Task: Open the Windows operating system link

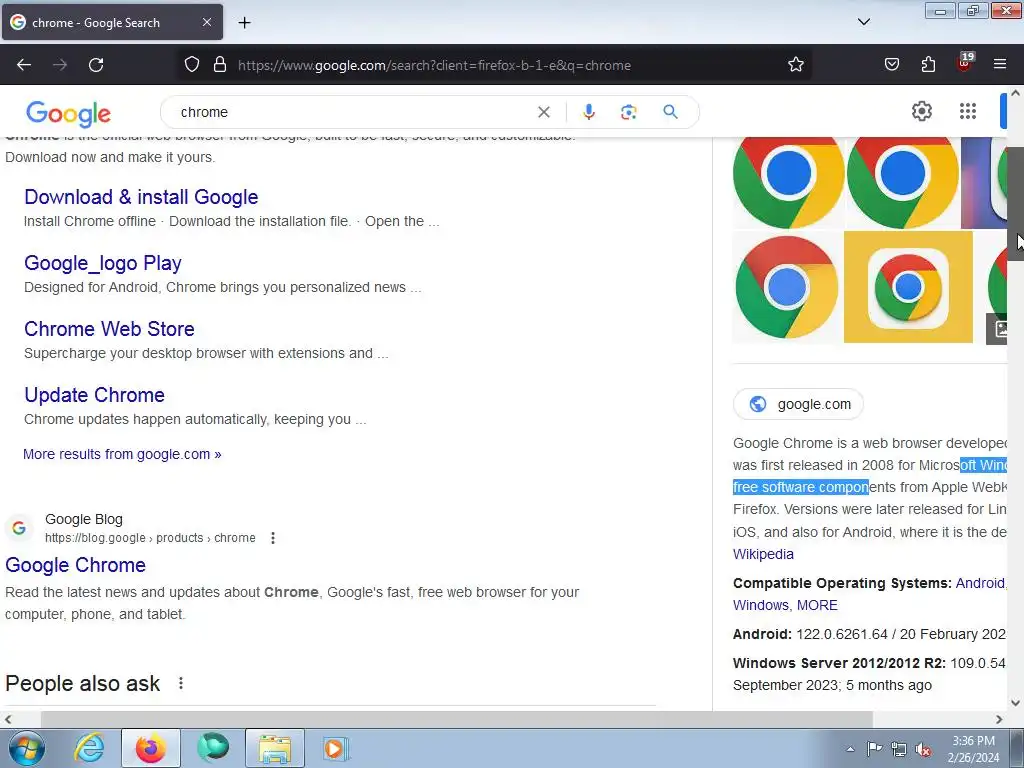Action: point(761,605)
